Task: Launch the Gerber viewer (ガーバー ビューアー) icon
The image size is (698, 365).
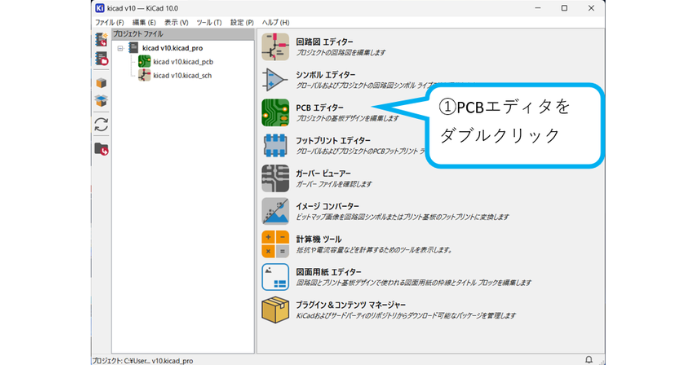Action: 275,178
